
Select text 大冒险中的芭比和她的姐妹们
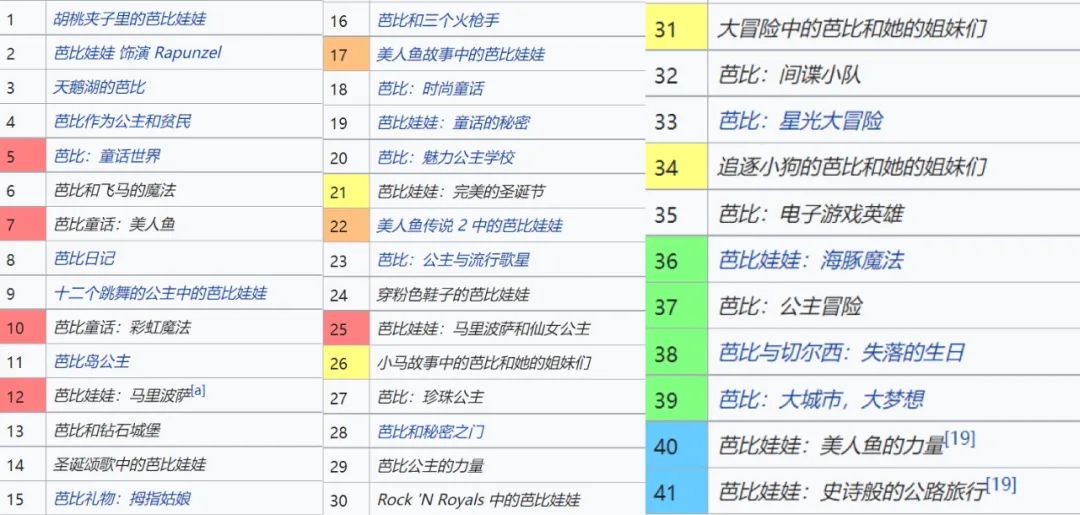click(853, 30)
